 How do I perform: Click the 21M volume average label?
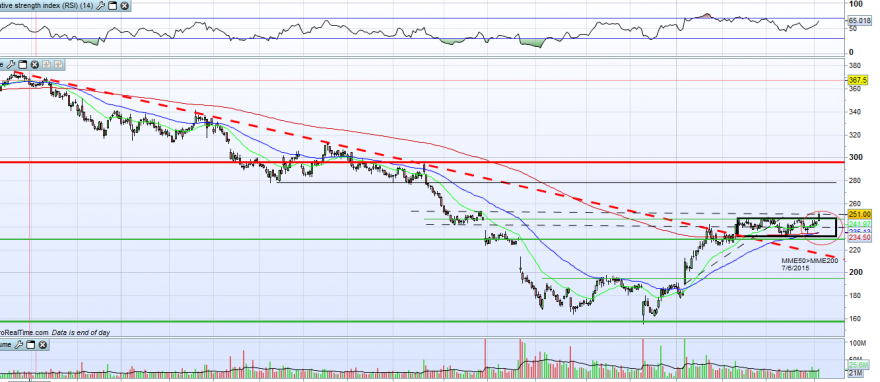(856, 373)
